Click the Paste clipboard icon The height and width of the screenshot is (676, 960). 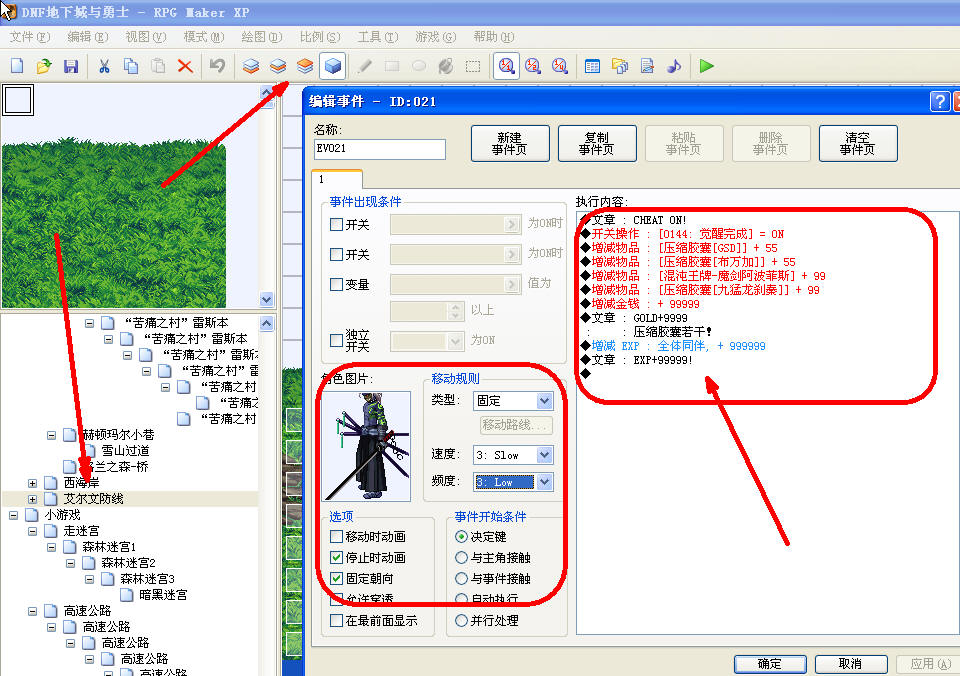pyautogui.click(x=158, y=66)
